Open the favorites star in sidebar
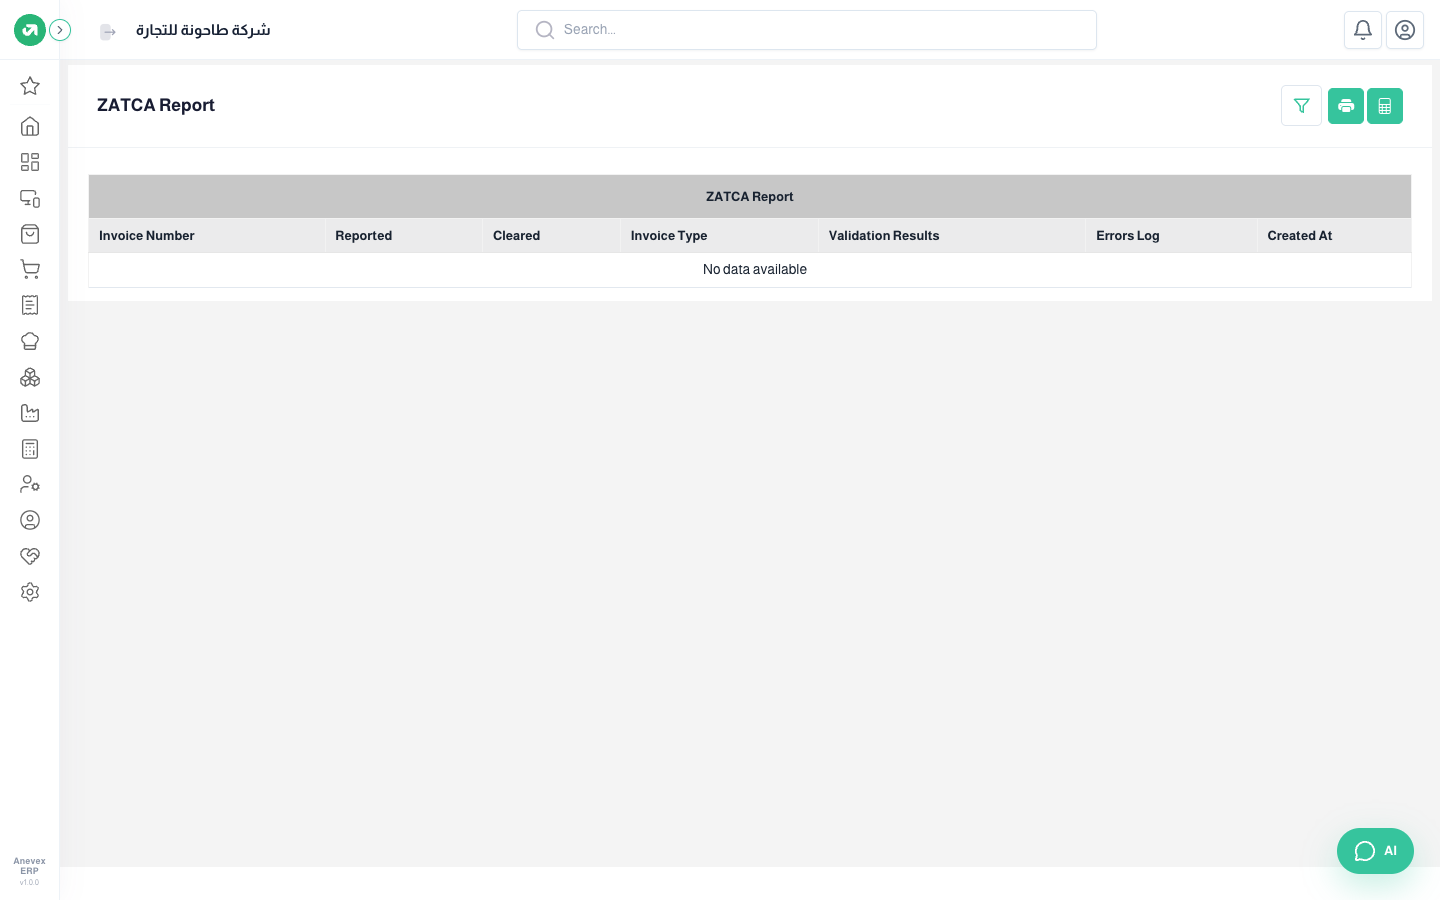This screenshot has width=1440, height=900. point(30,86)
